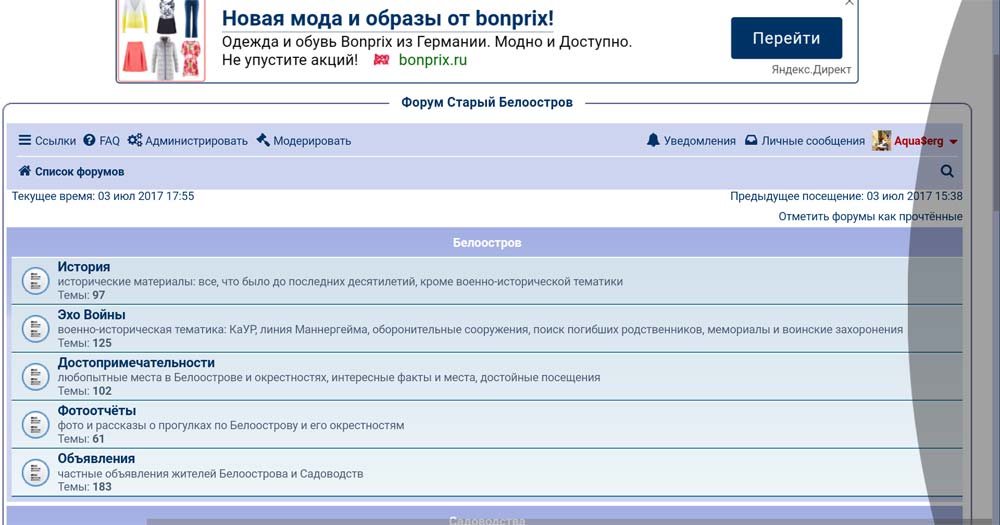Click Отметить форумы как прочтённые link
The image size is (1000, 525).
pos(870,216)
